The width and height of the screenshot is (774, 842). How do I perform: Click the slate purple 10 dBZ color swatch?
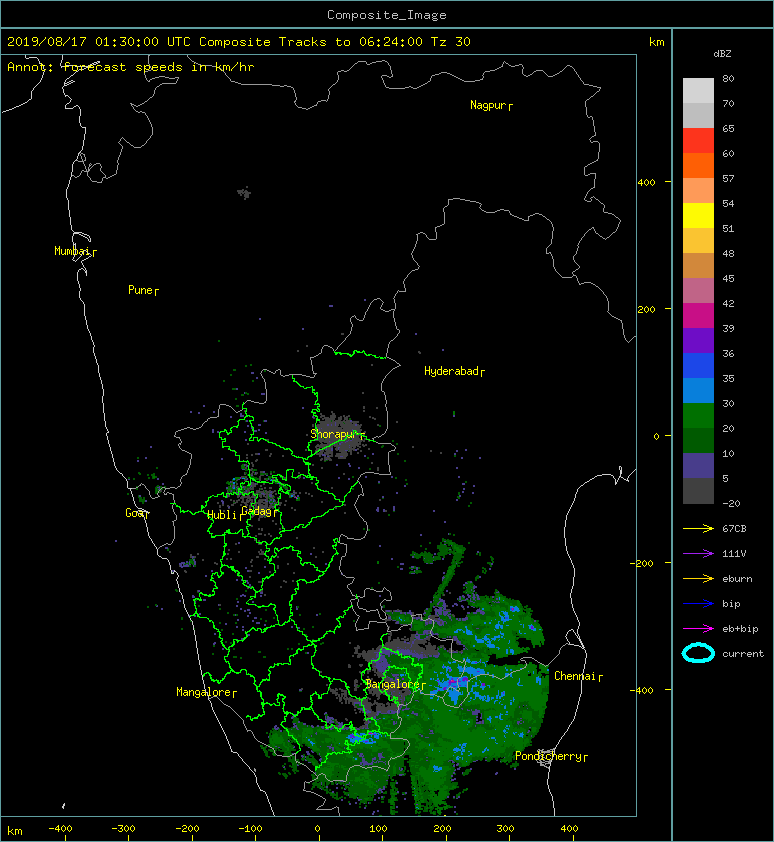[698, 465]
